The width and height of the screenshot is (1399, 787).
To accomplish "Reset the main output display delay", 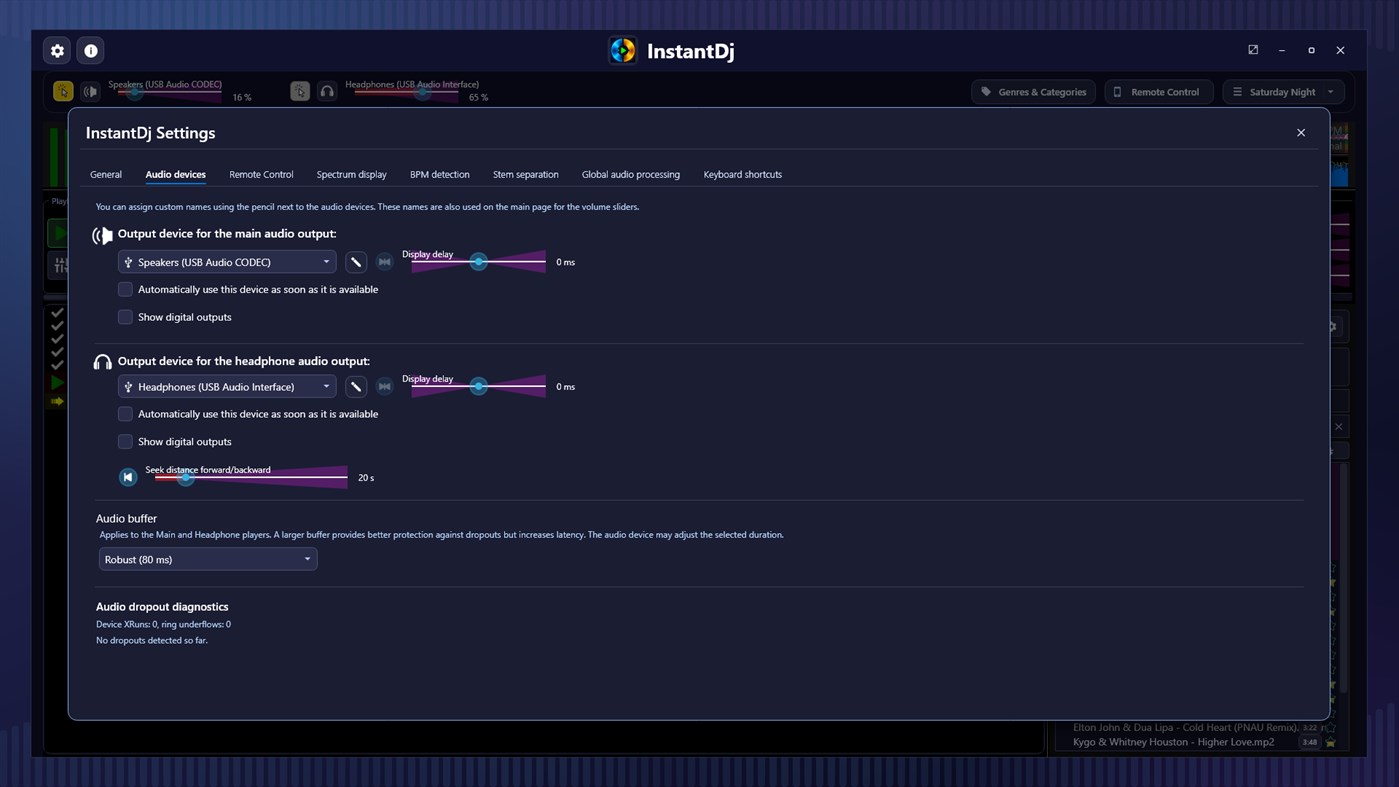I will [385, 262].
